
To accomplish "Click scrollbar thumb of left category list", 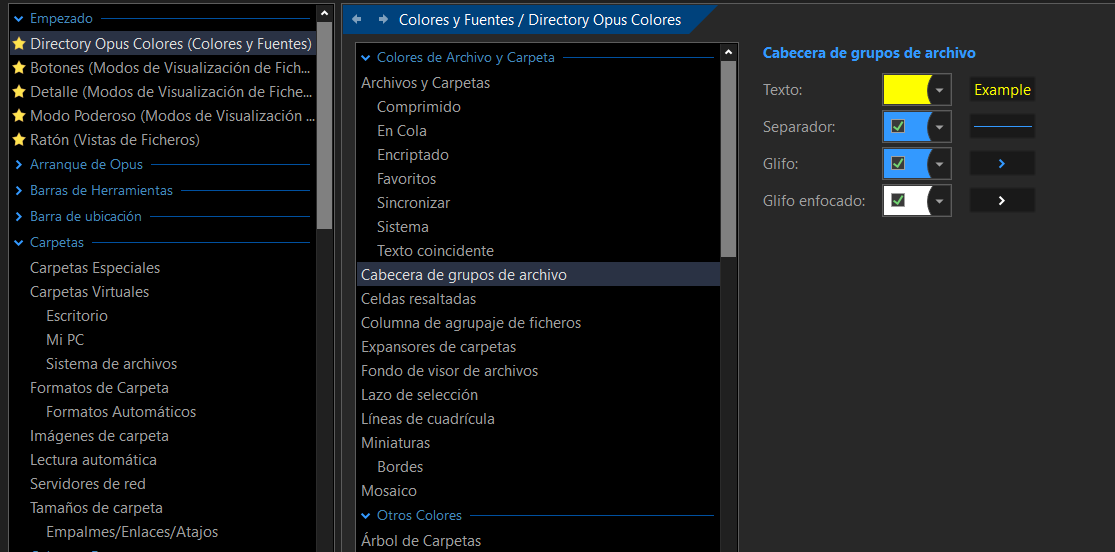I will point(325,125).
